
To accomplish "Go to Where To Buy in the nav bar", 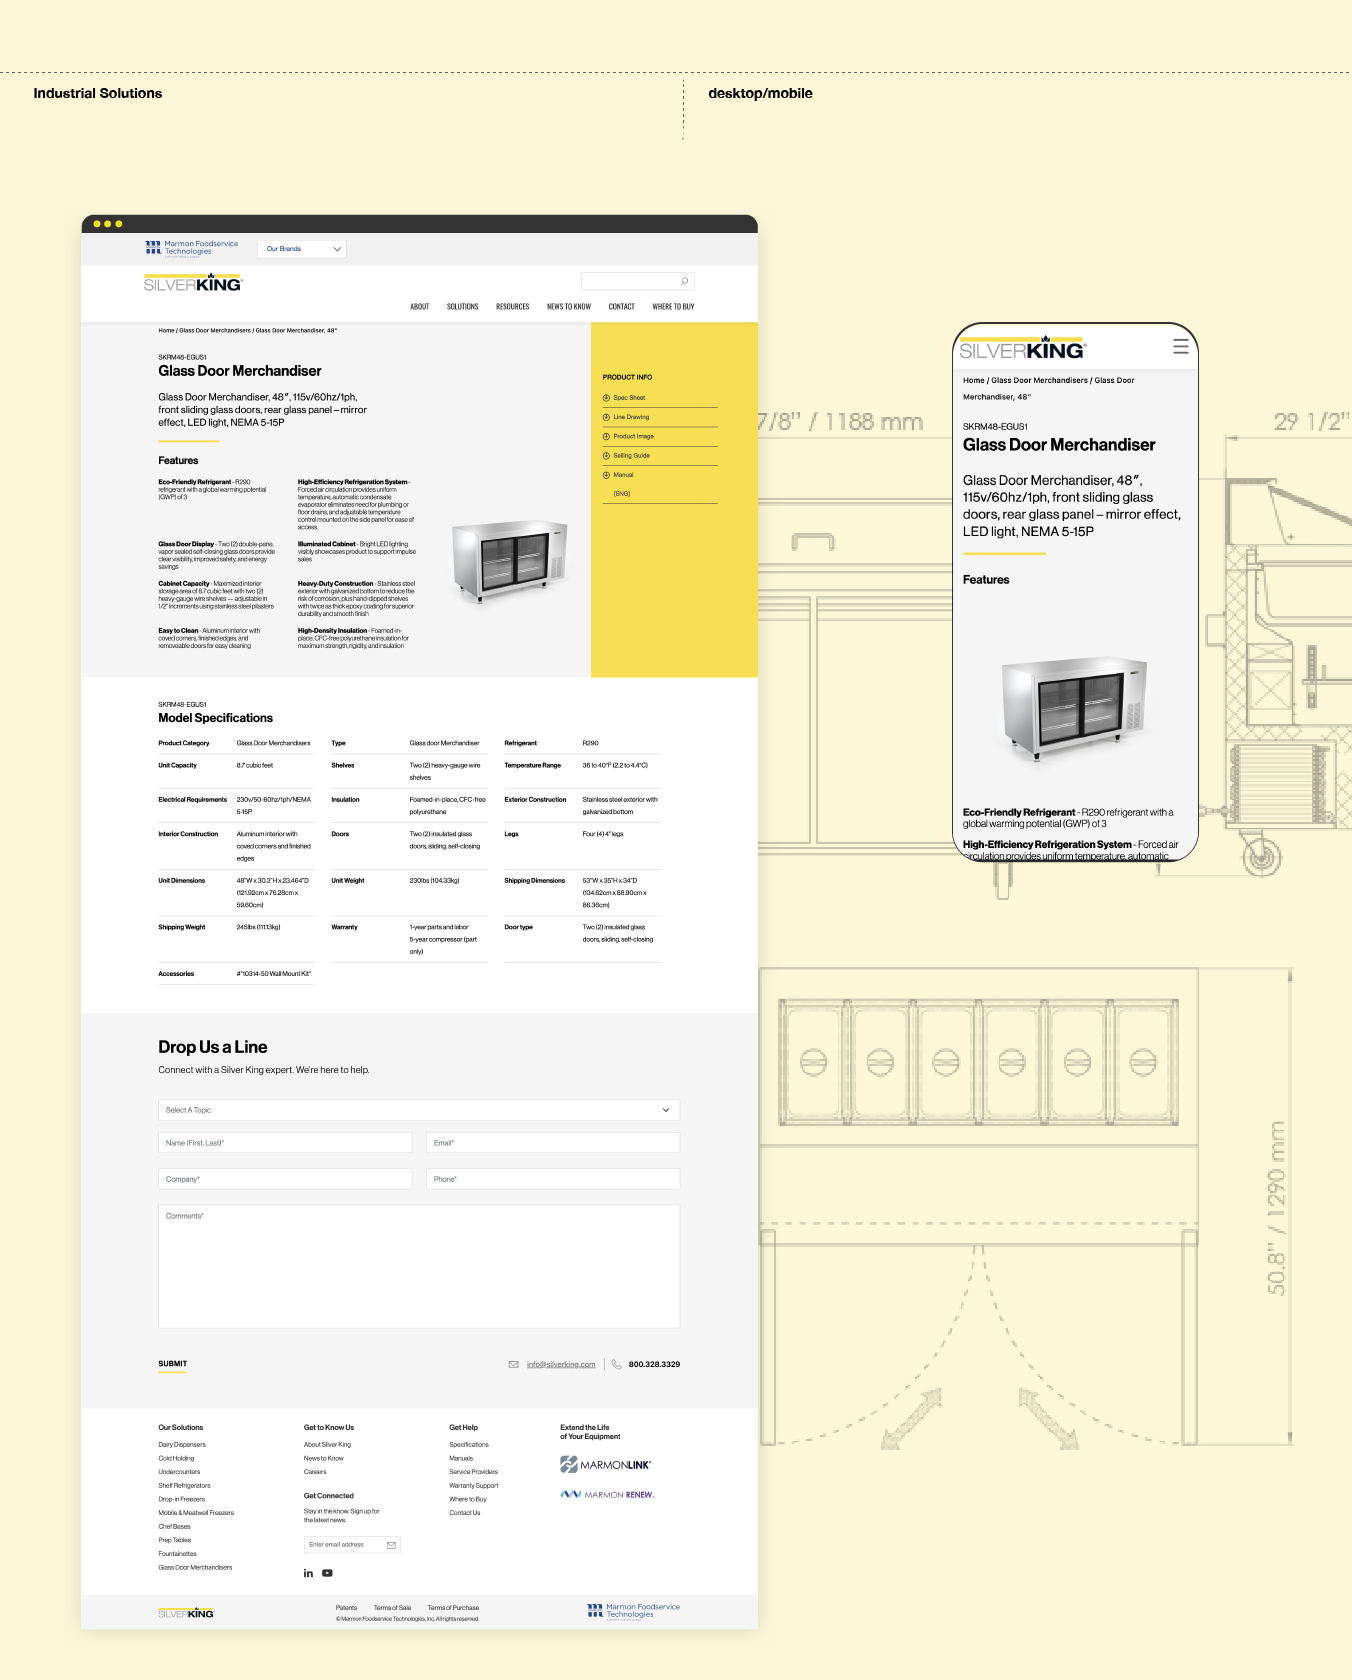I will [x=673, y=307].
